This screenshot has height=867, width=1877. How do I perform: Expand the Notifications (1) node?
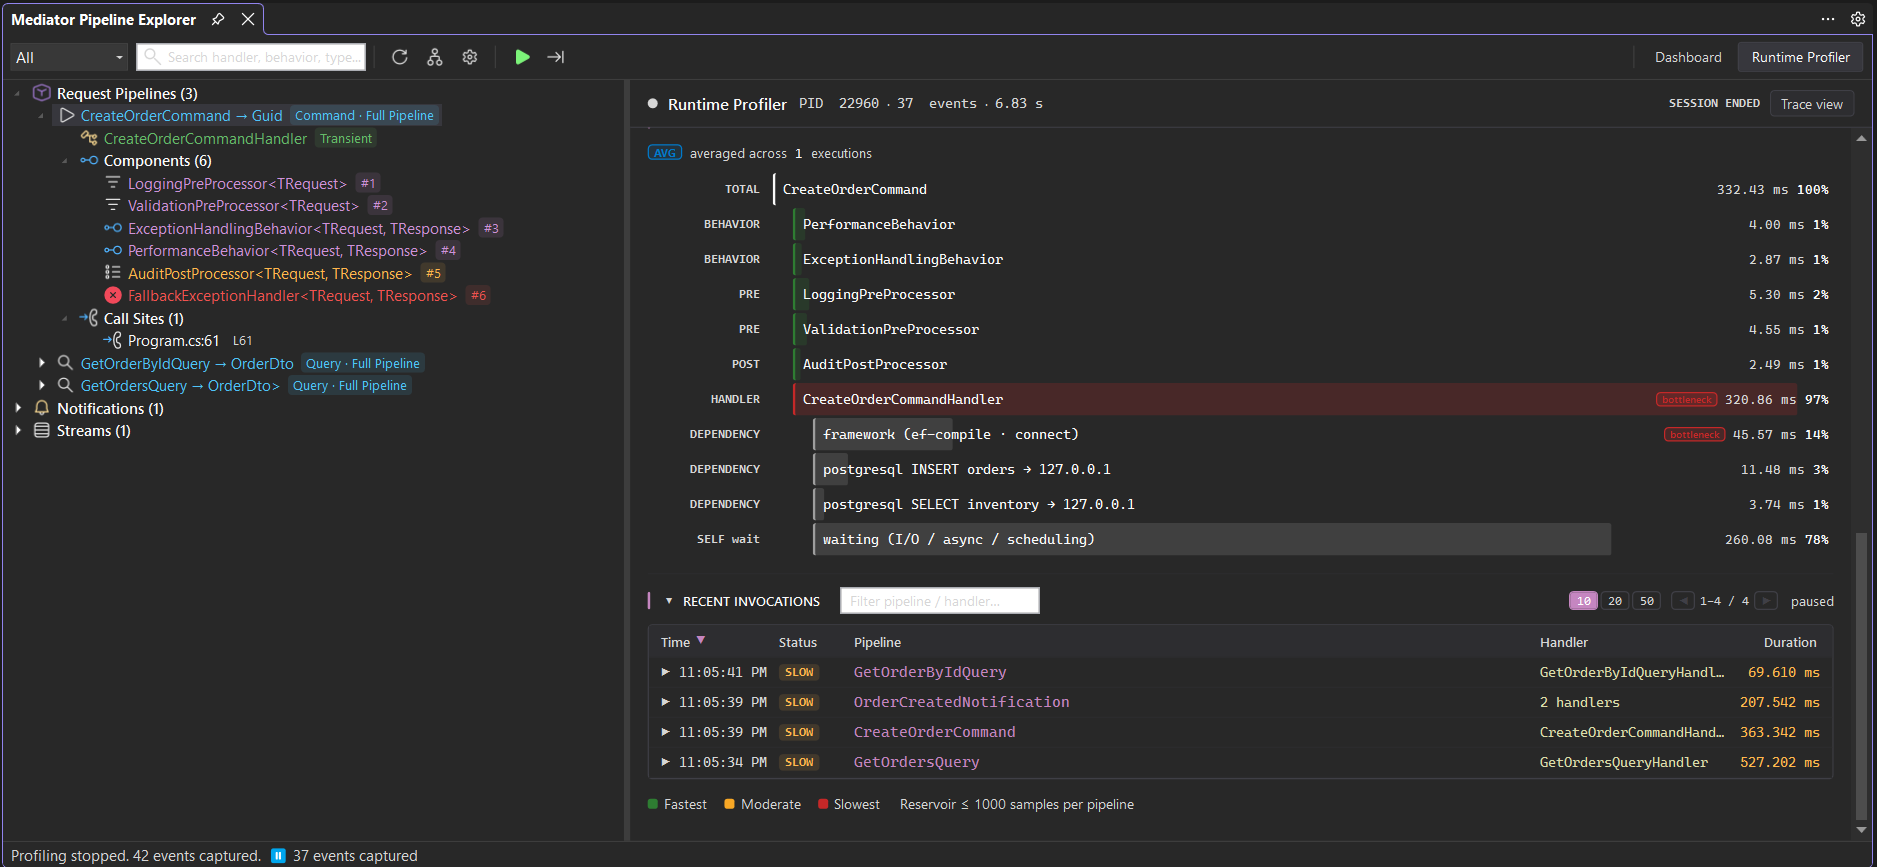pos(18,408)
